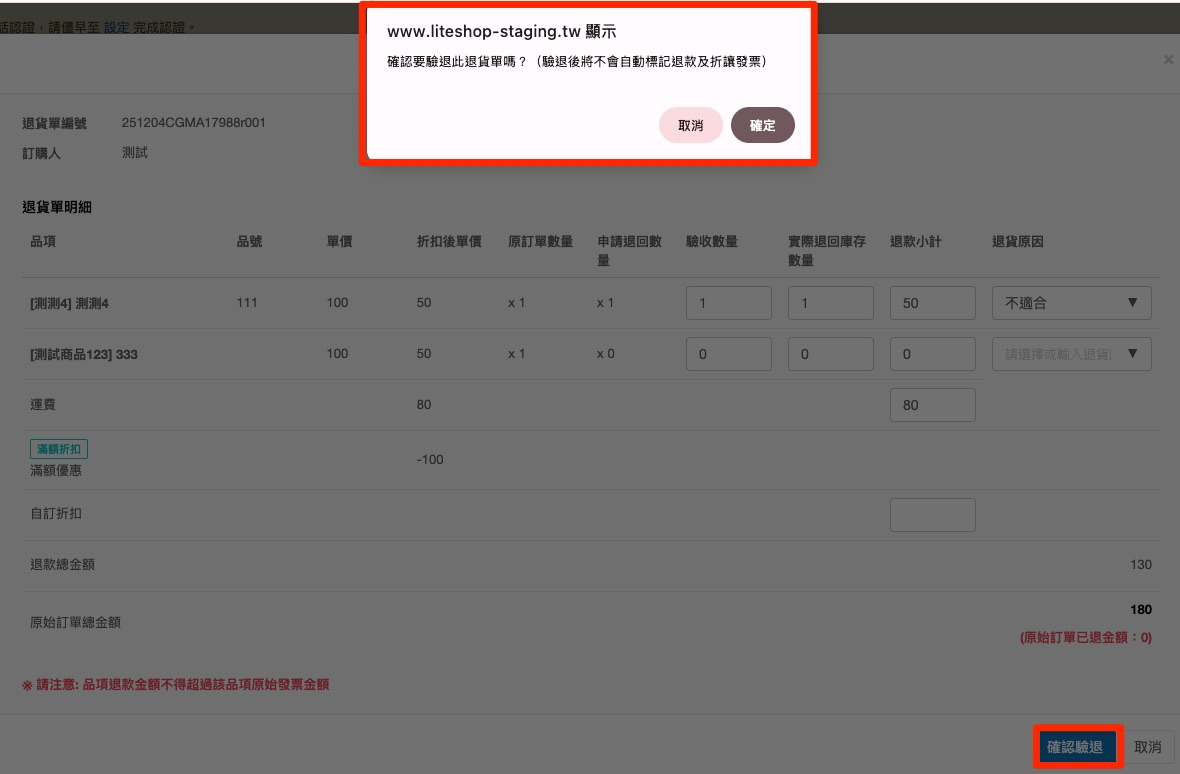Click 實際退回庫存數量 field for 測測4
The height and width of the screenshot is (774, 1180).
830,303
